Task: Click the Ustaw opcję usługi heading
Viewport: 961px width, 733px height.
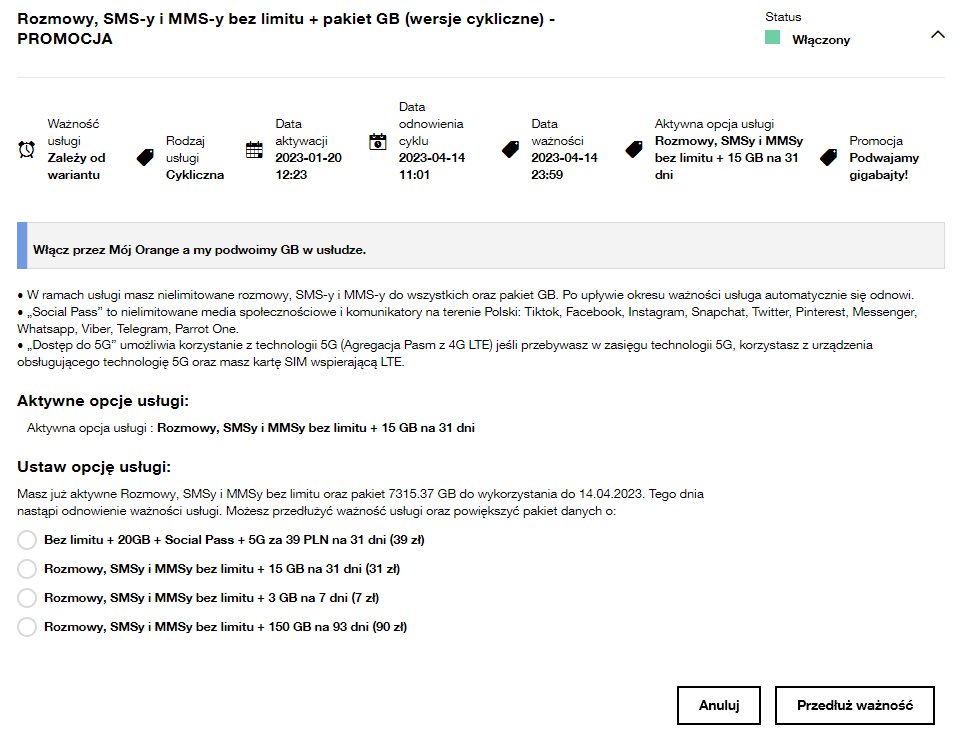Action: tap(94, 467)
